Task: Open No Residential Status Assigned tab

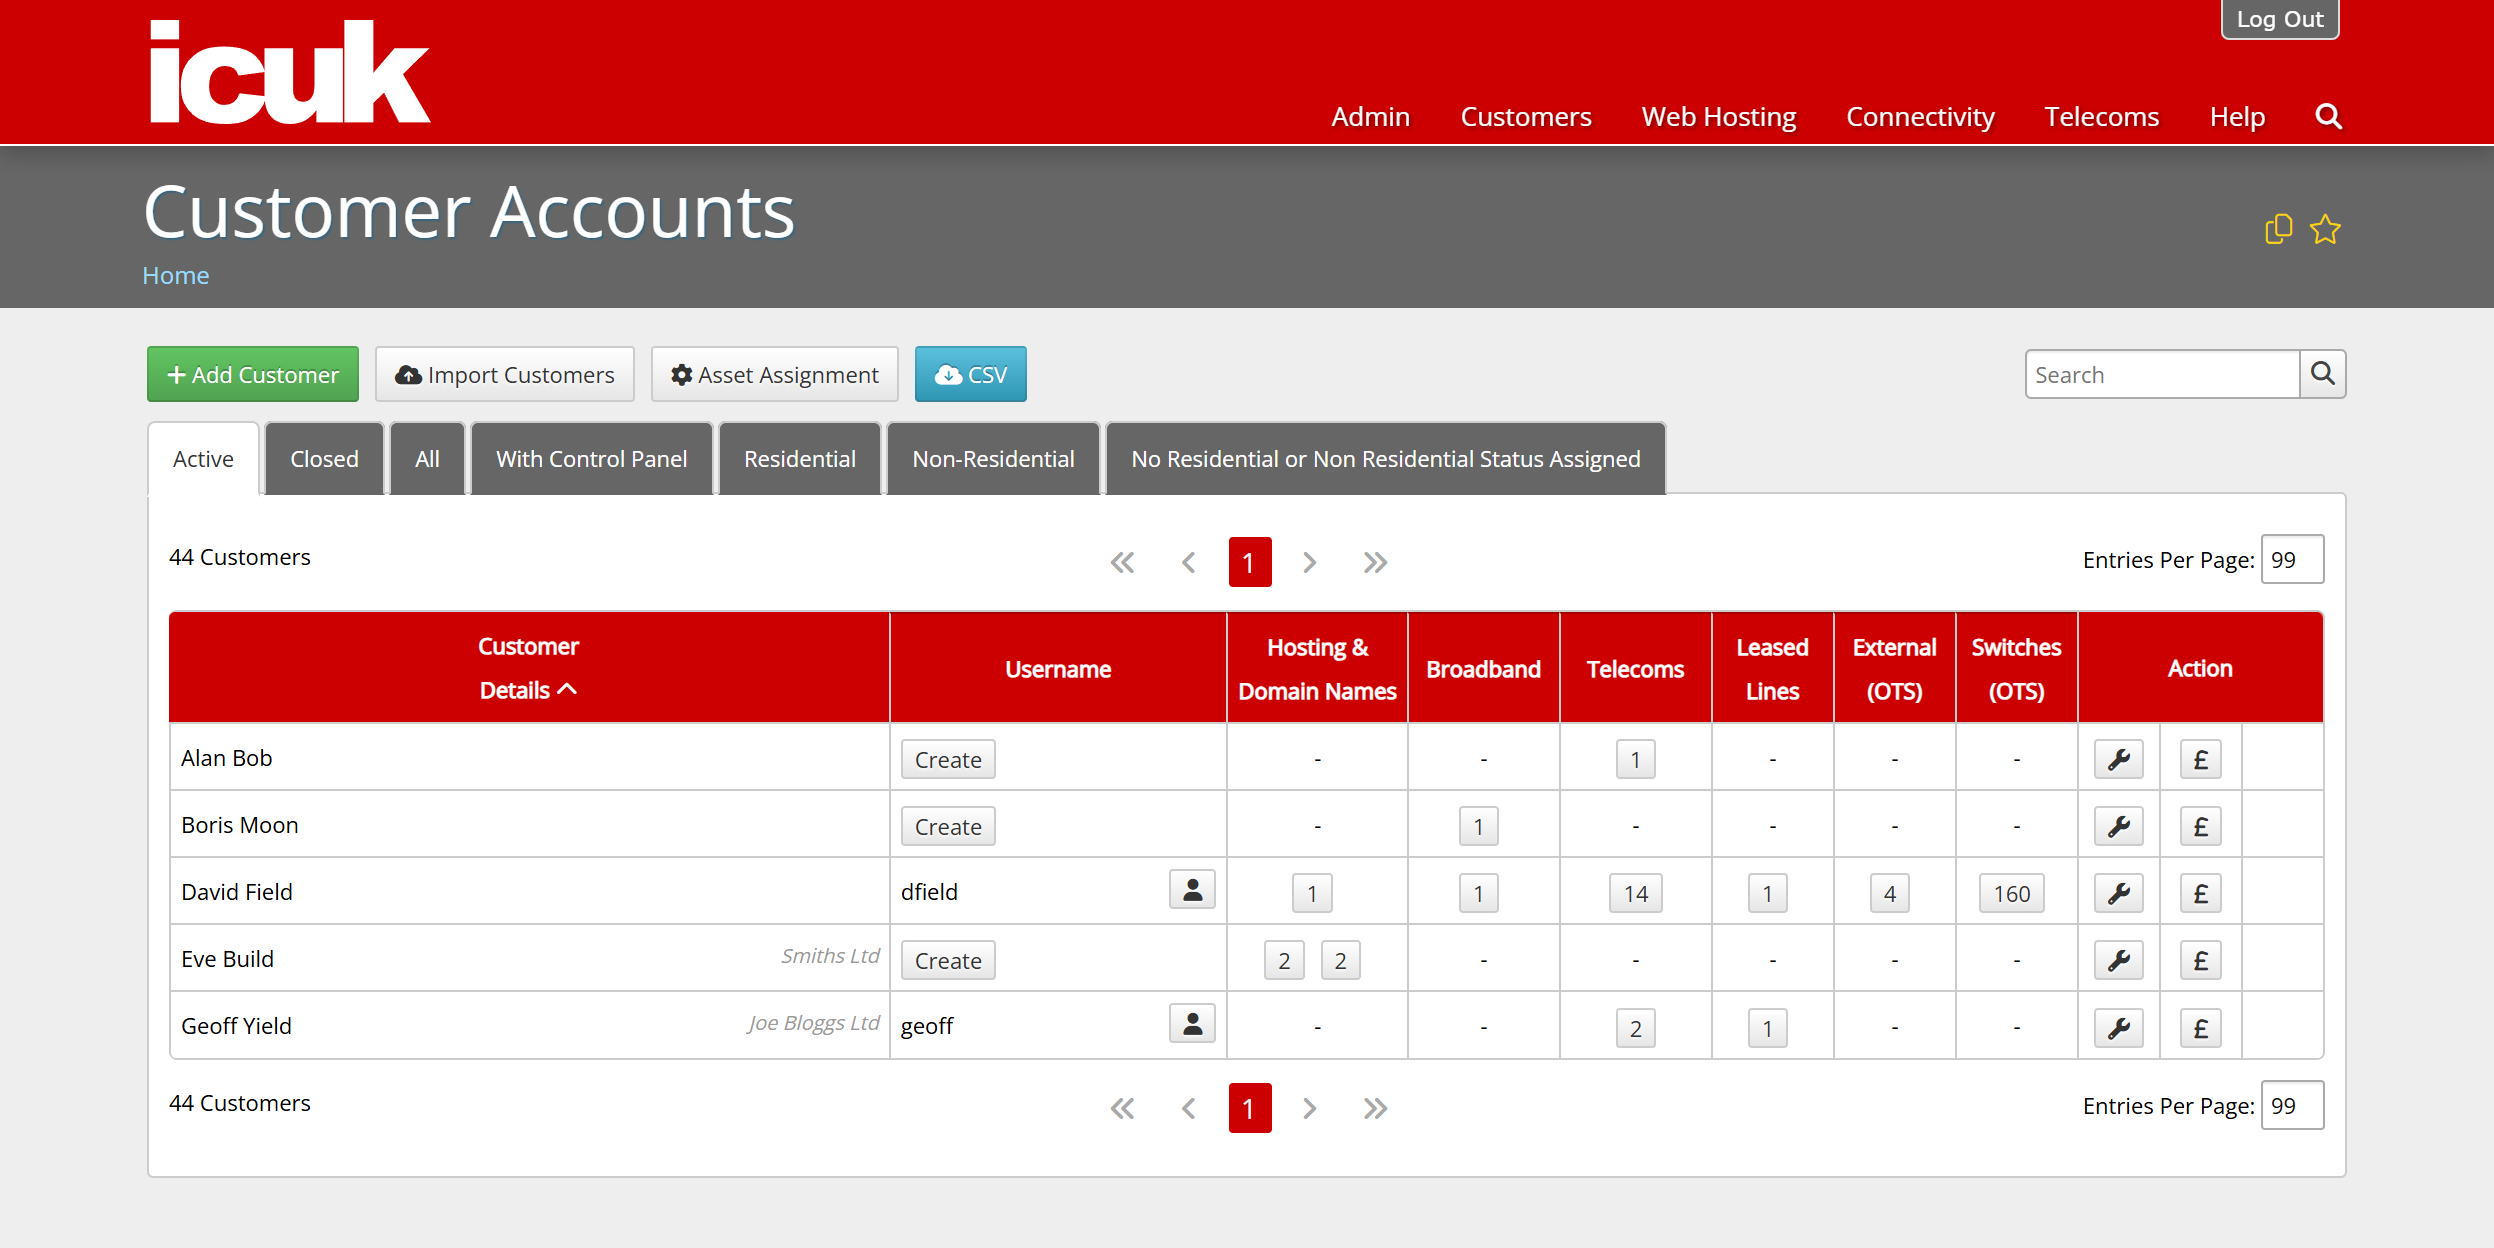Action: click(x=1385, y=459)
